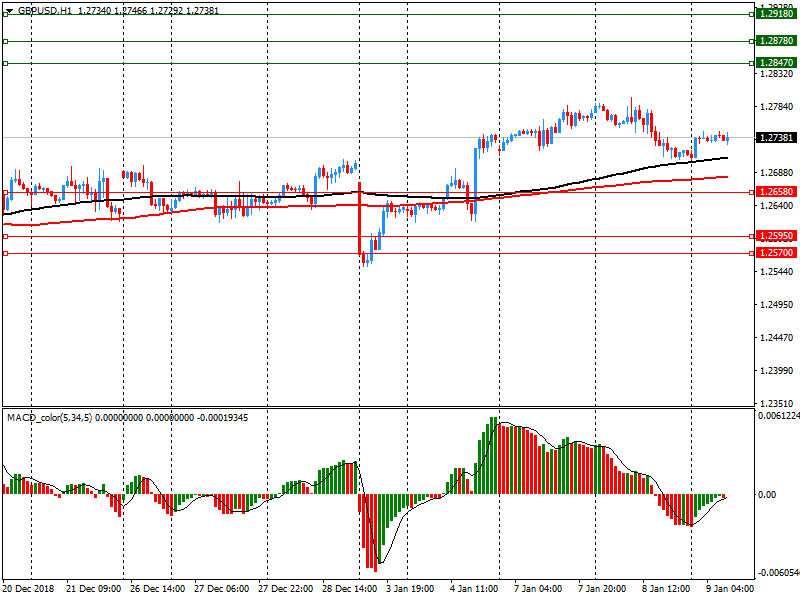Grab left-end handle of the 1.25700 line

5,254
